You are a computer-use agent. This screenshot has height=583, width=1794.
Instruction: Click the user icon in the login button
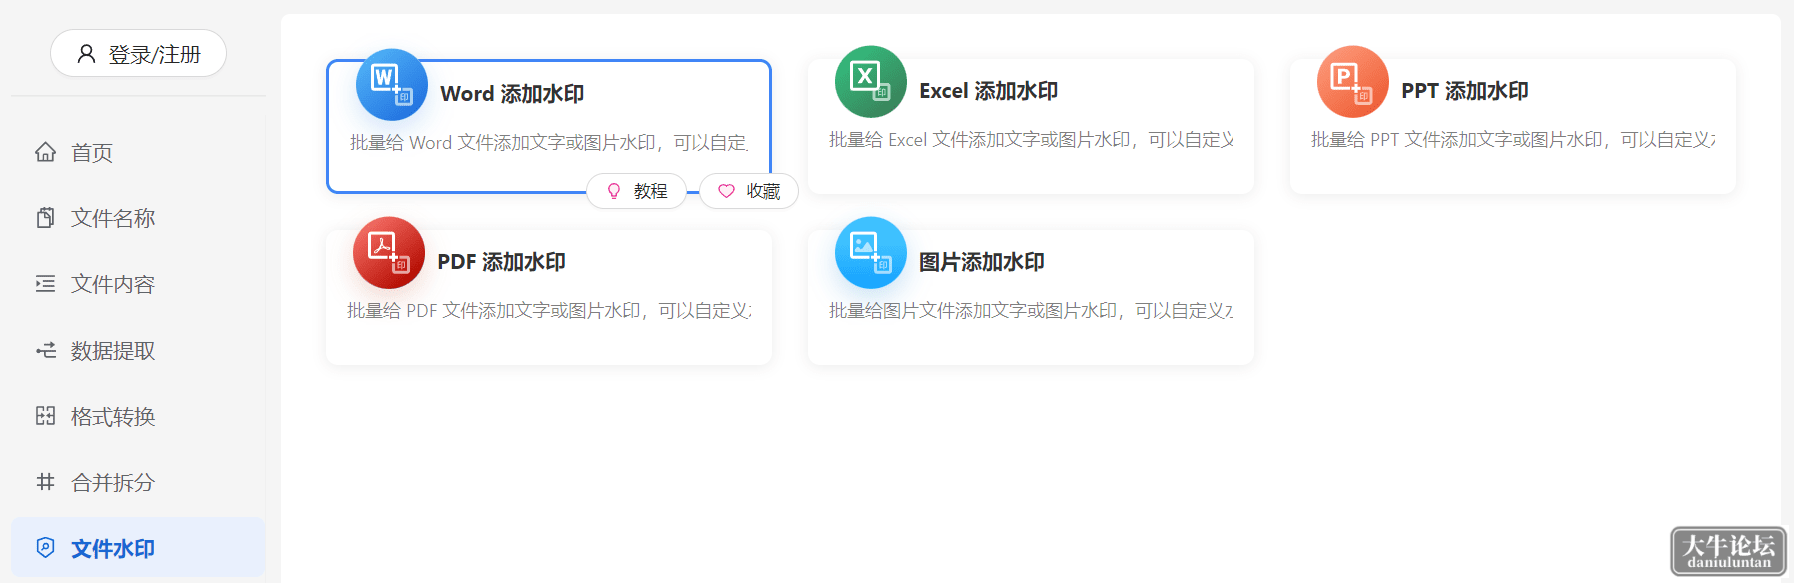(x=87, y=54)
